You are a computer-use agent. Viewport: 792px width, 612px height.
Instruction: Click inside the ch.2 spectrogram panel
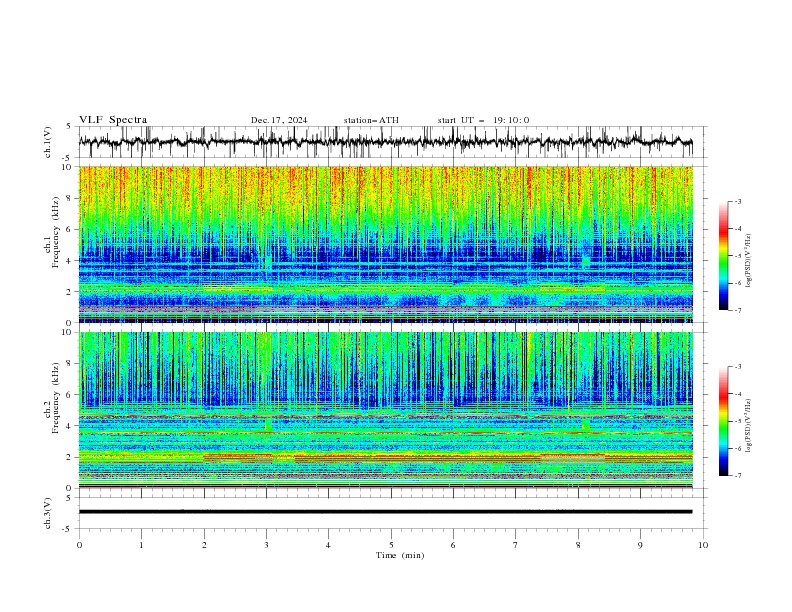click(385, 410)
